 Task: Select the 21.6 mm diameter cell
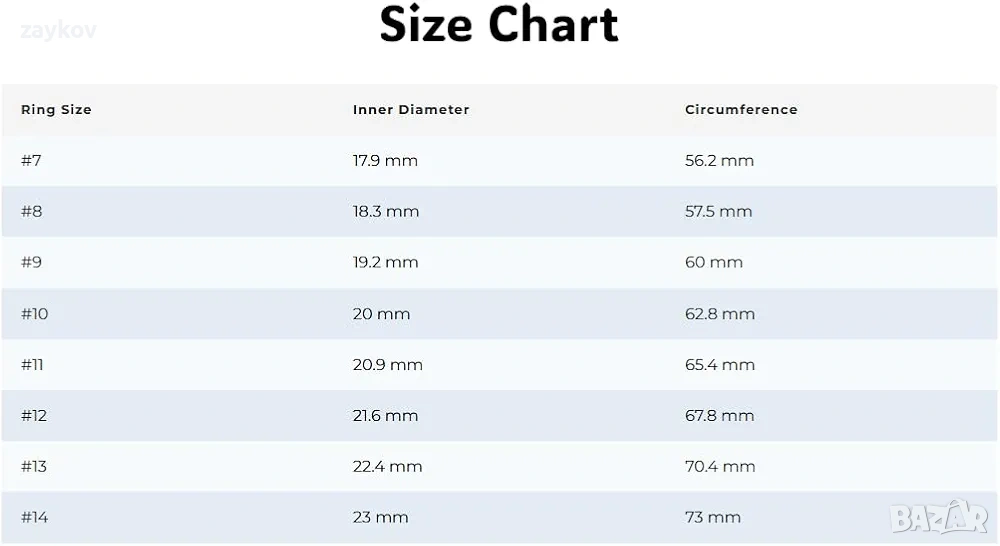[x=387, y=416]
